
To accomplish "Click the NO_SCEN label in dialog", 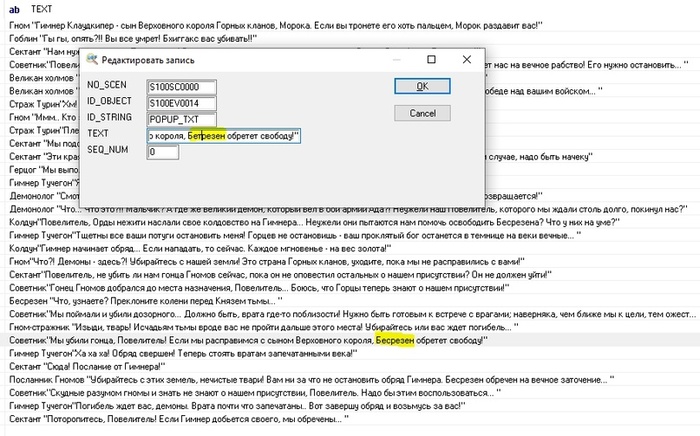I will click(x=107, y=85).
